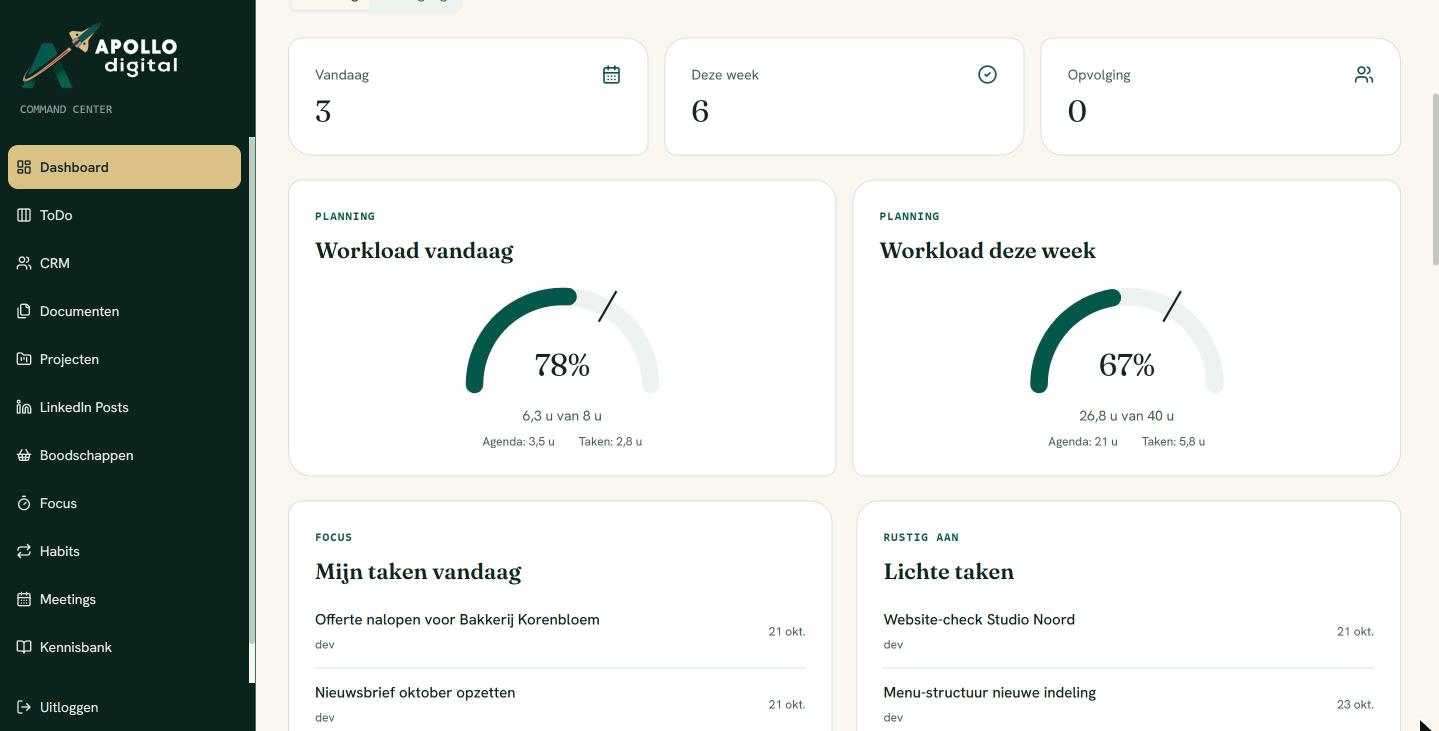Click 'Agenda: 3,5 u' label
The image size is (1439, 731).
pyautogui.click(x=518, y=441)
